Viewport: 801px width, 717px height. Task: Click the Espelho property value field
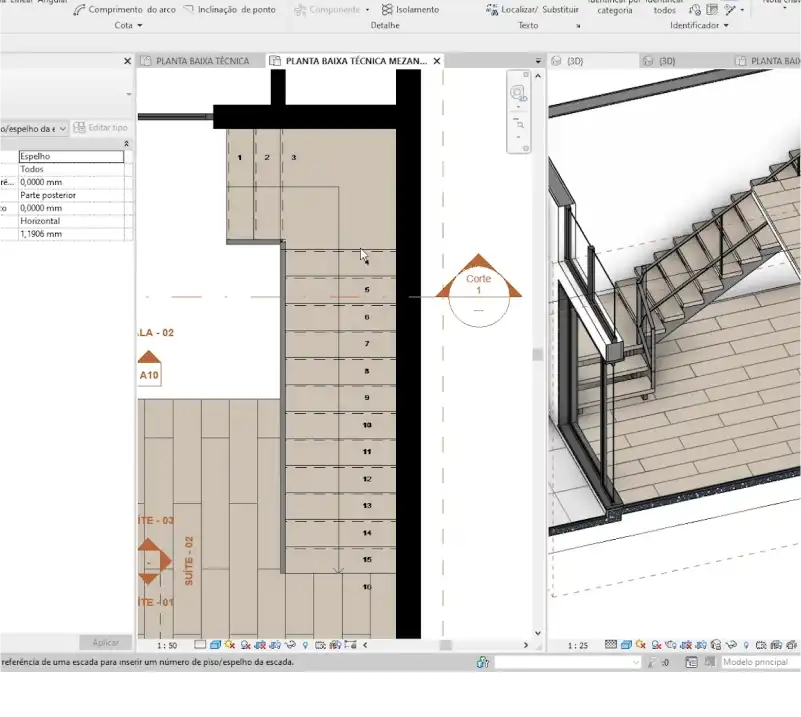(x=71, y=156)
